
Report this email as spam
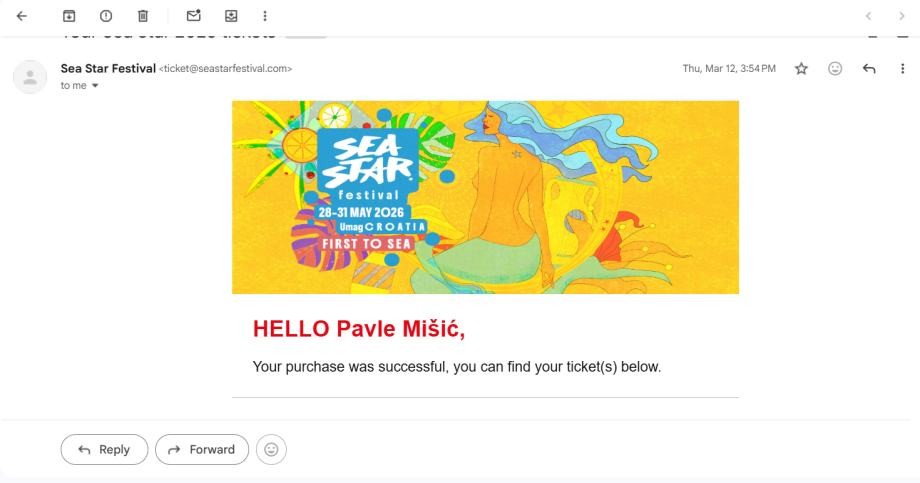point(106,15)
